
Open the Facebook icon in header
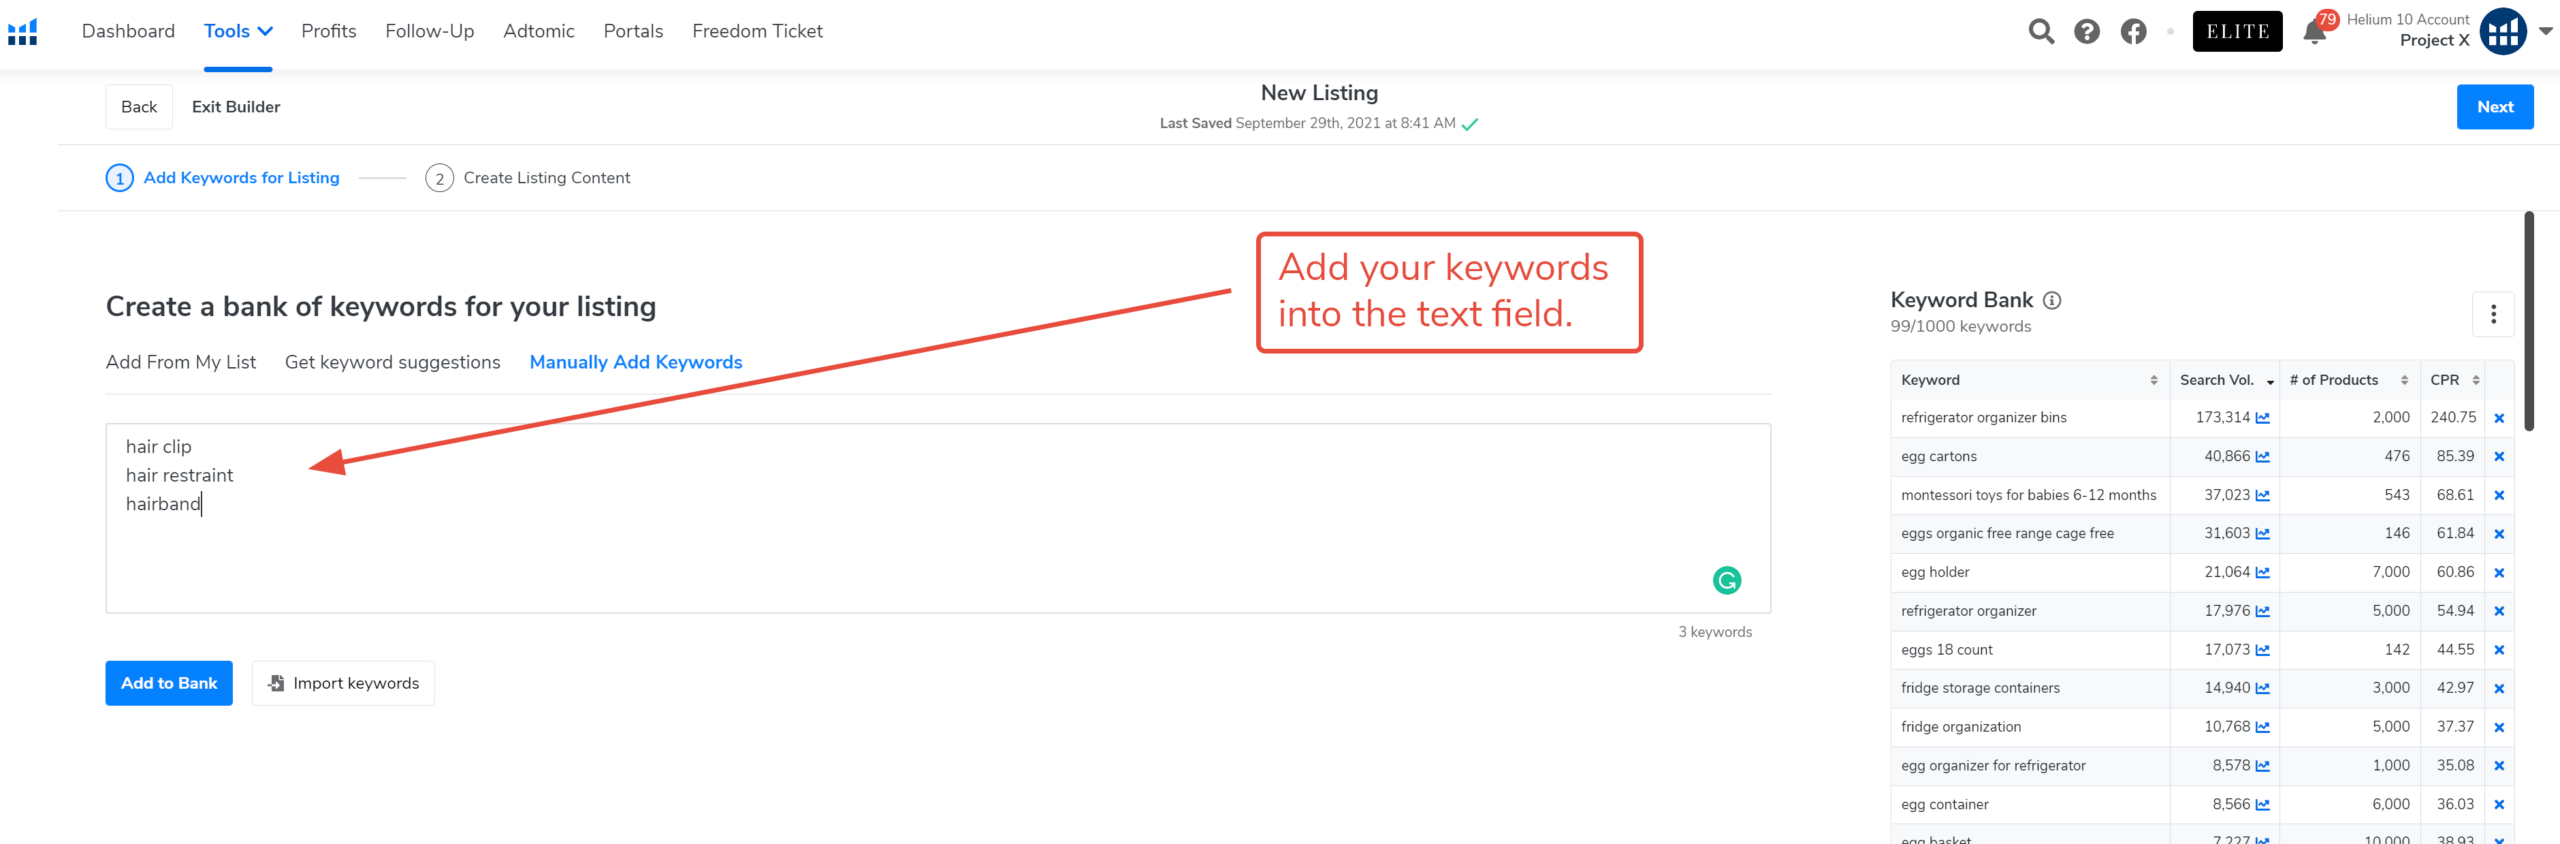2134,32
